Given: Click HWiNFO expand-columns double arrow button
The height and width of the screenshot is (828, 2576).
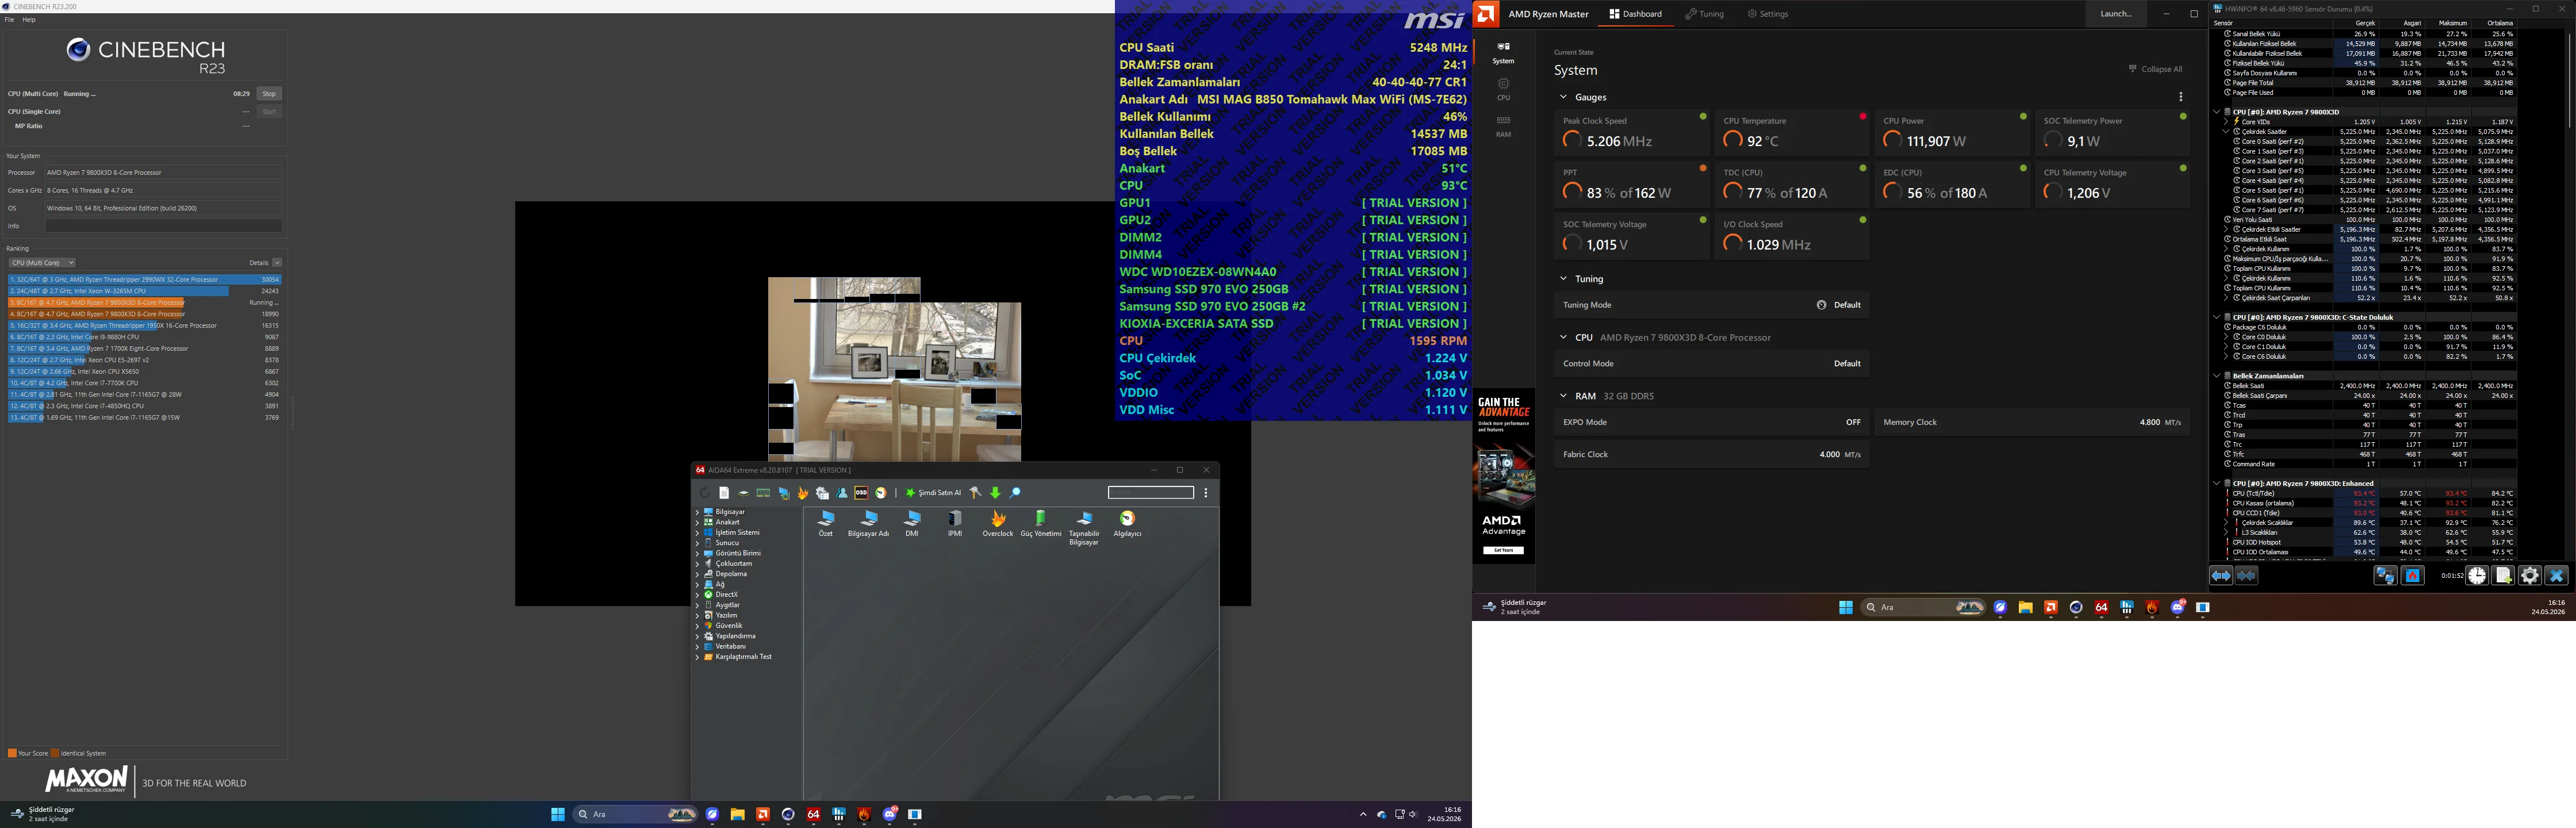Looking at the screenshot, I should click(x=2221, y=576).
